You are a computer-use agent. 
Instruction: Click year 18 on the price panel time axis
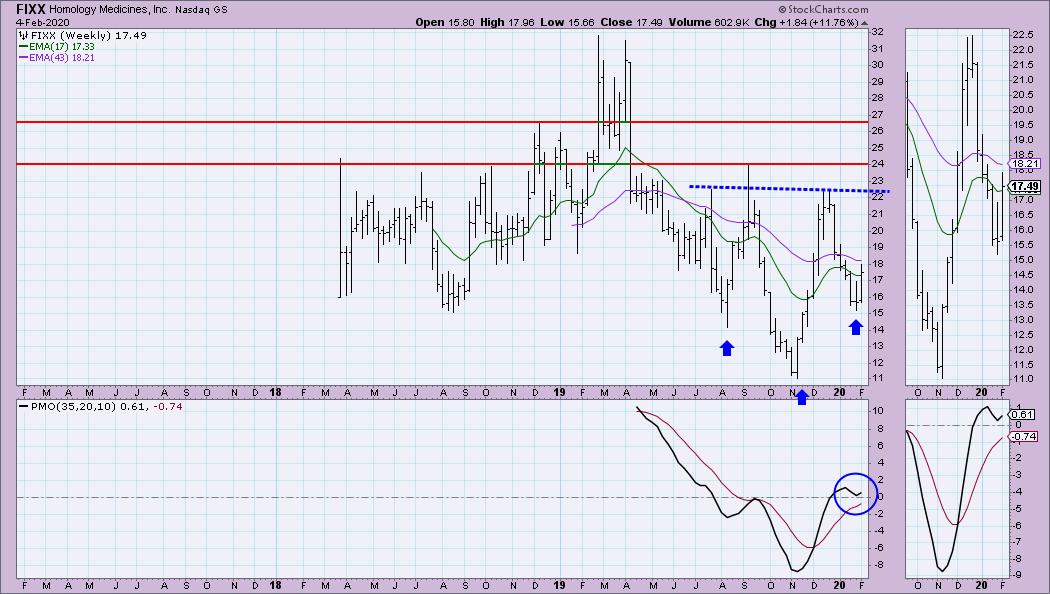tap(275, 392)
